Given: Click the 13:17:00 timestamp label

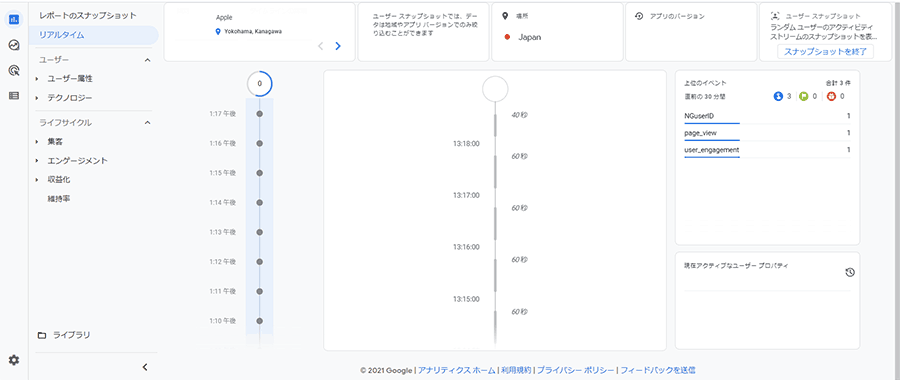Looking at the screenshot, I should 465,196.
